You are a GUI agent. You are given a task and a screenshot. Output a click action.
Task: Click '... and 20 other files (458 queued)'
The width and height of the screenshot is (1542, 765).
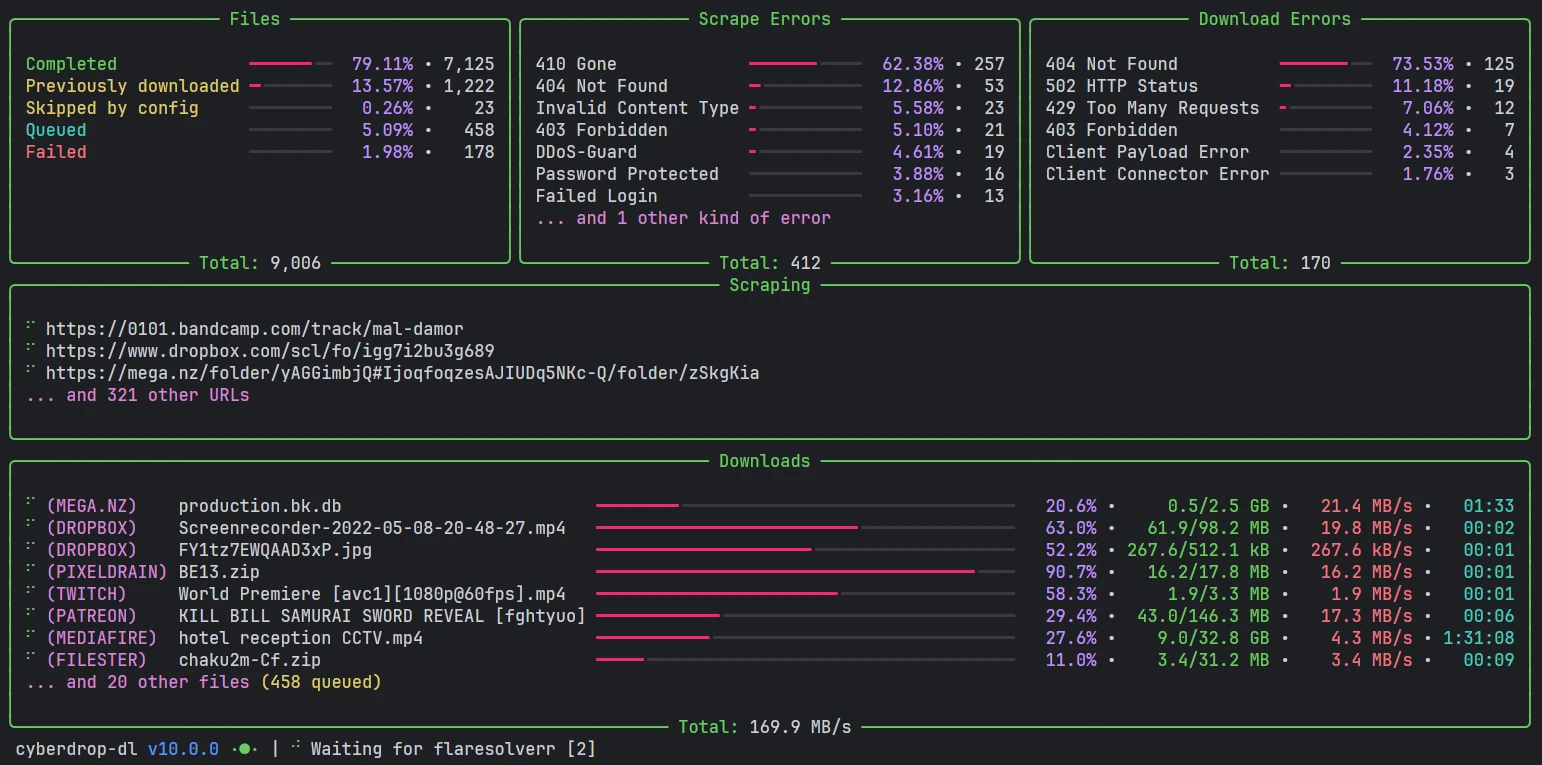204,682
